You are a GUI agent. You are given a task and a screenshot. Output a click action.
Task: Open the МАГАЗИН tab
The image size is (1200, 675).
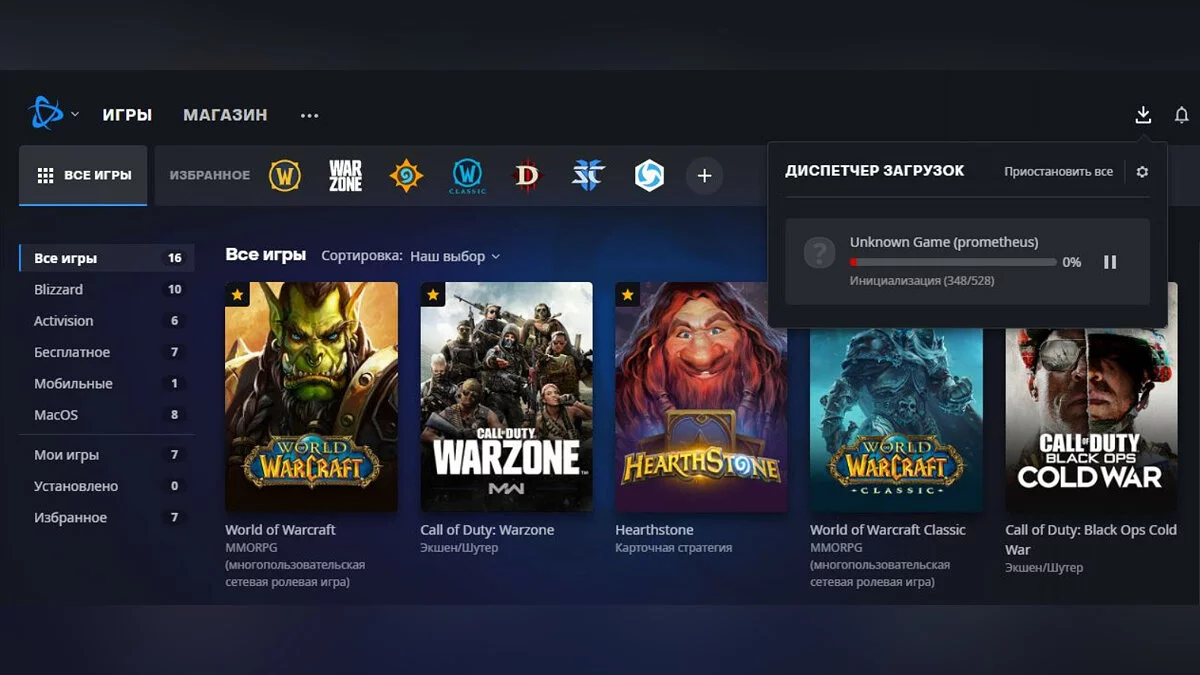tap(225, 115)
